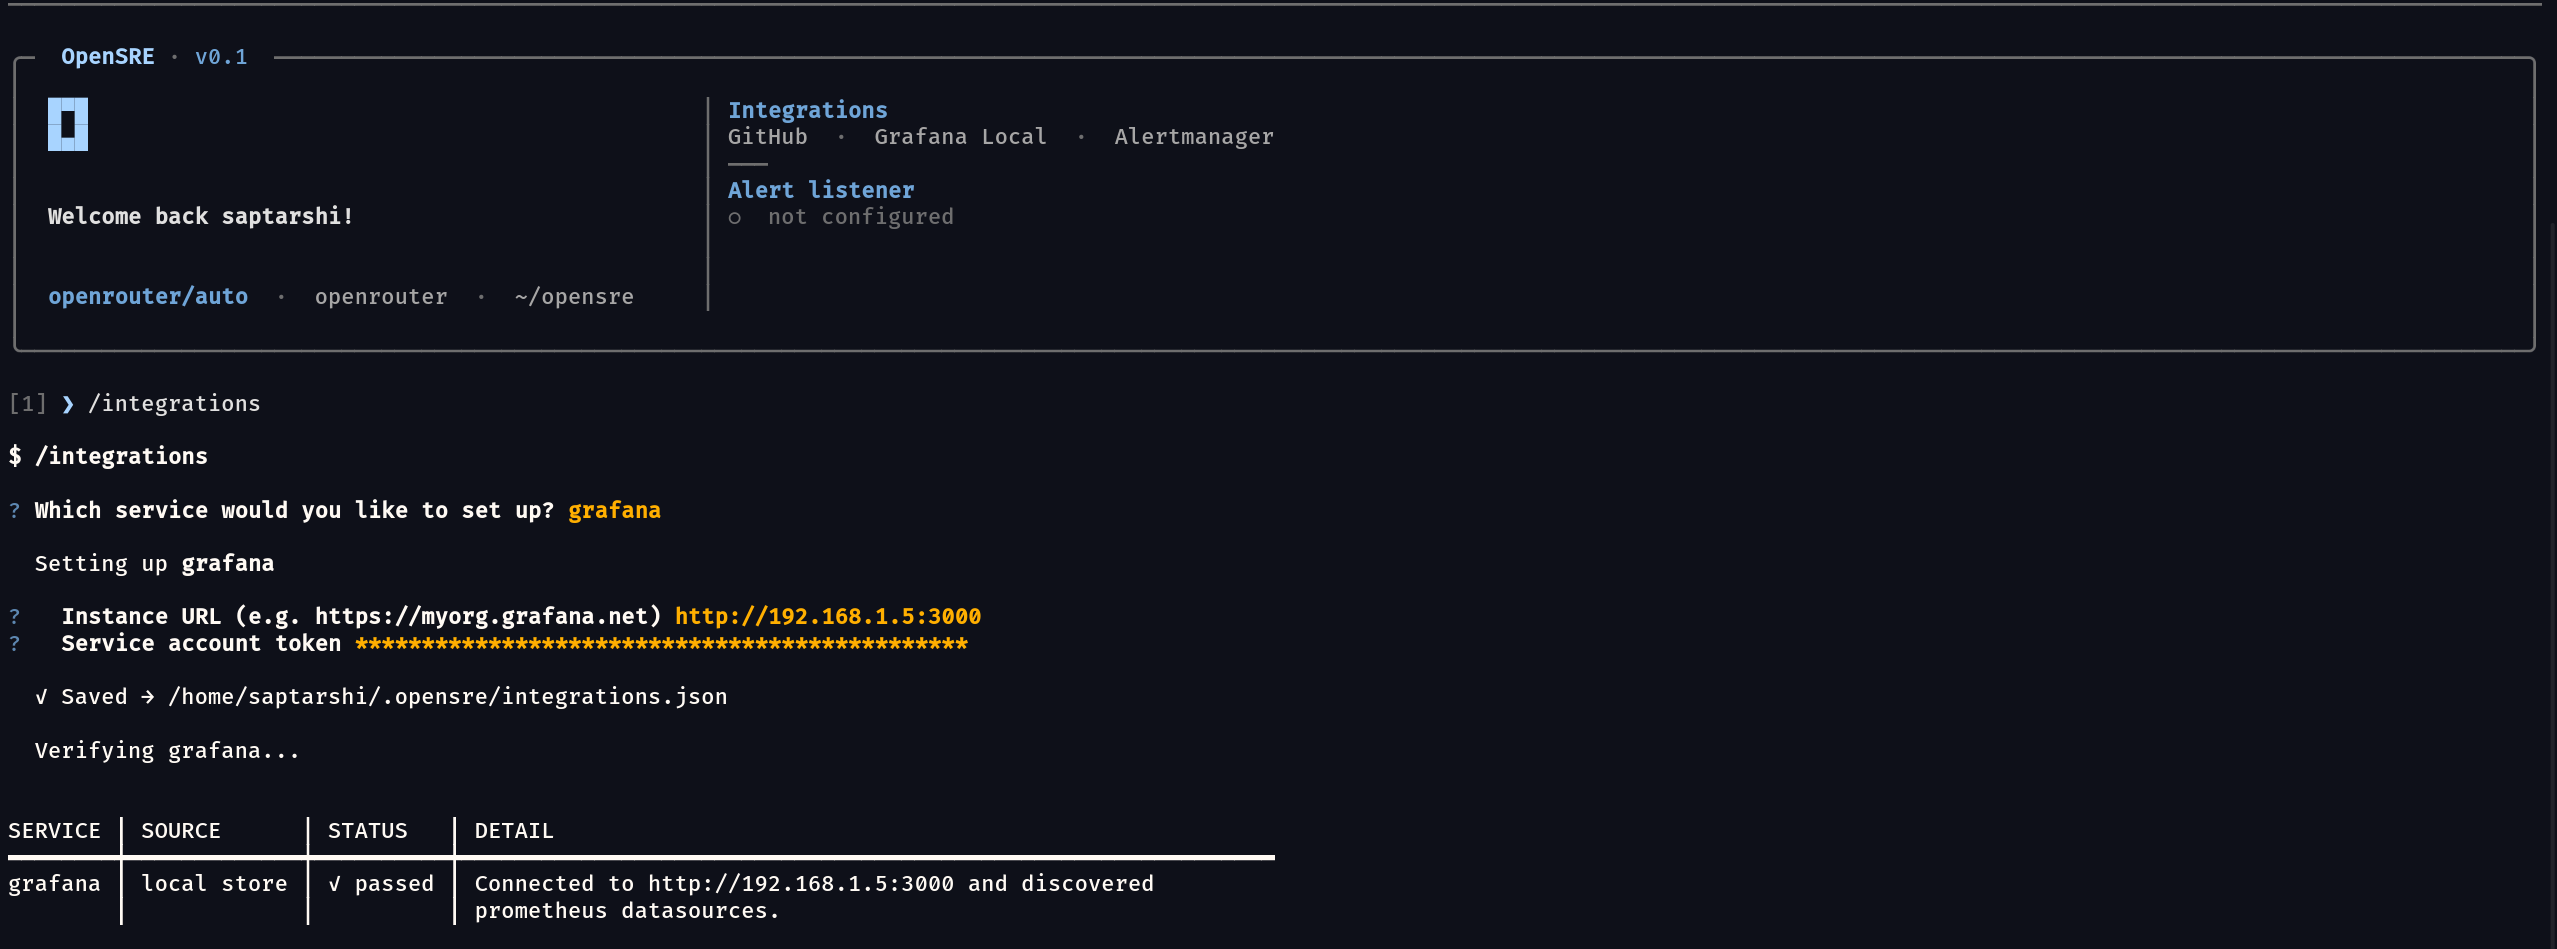Click the openrouter/auto model label
Image resolution: width=2557 pixels, height=949 pixels.
[148, 297]
